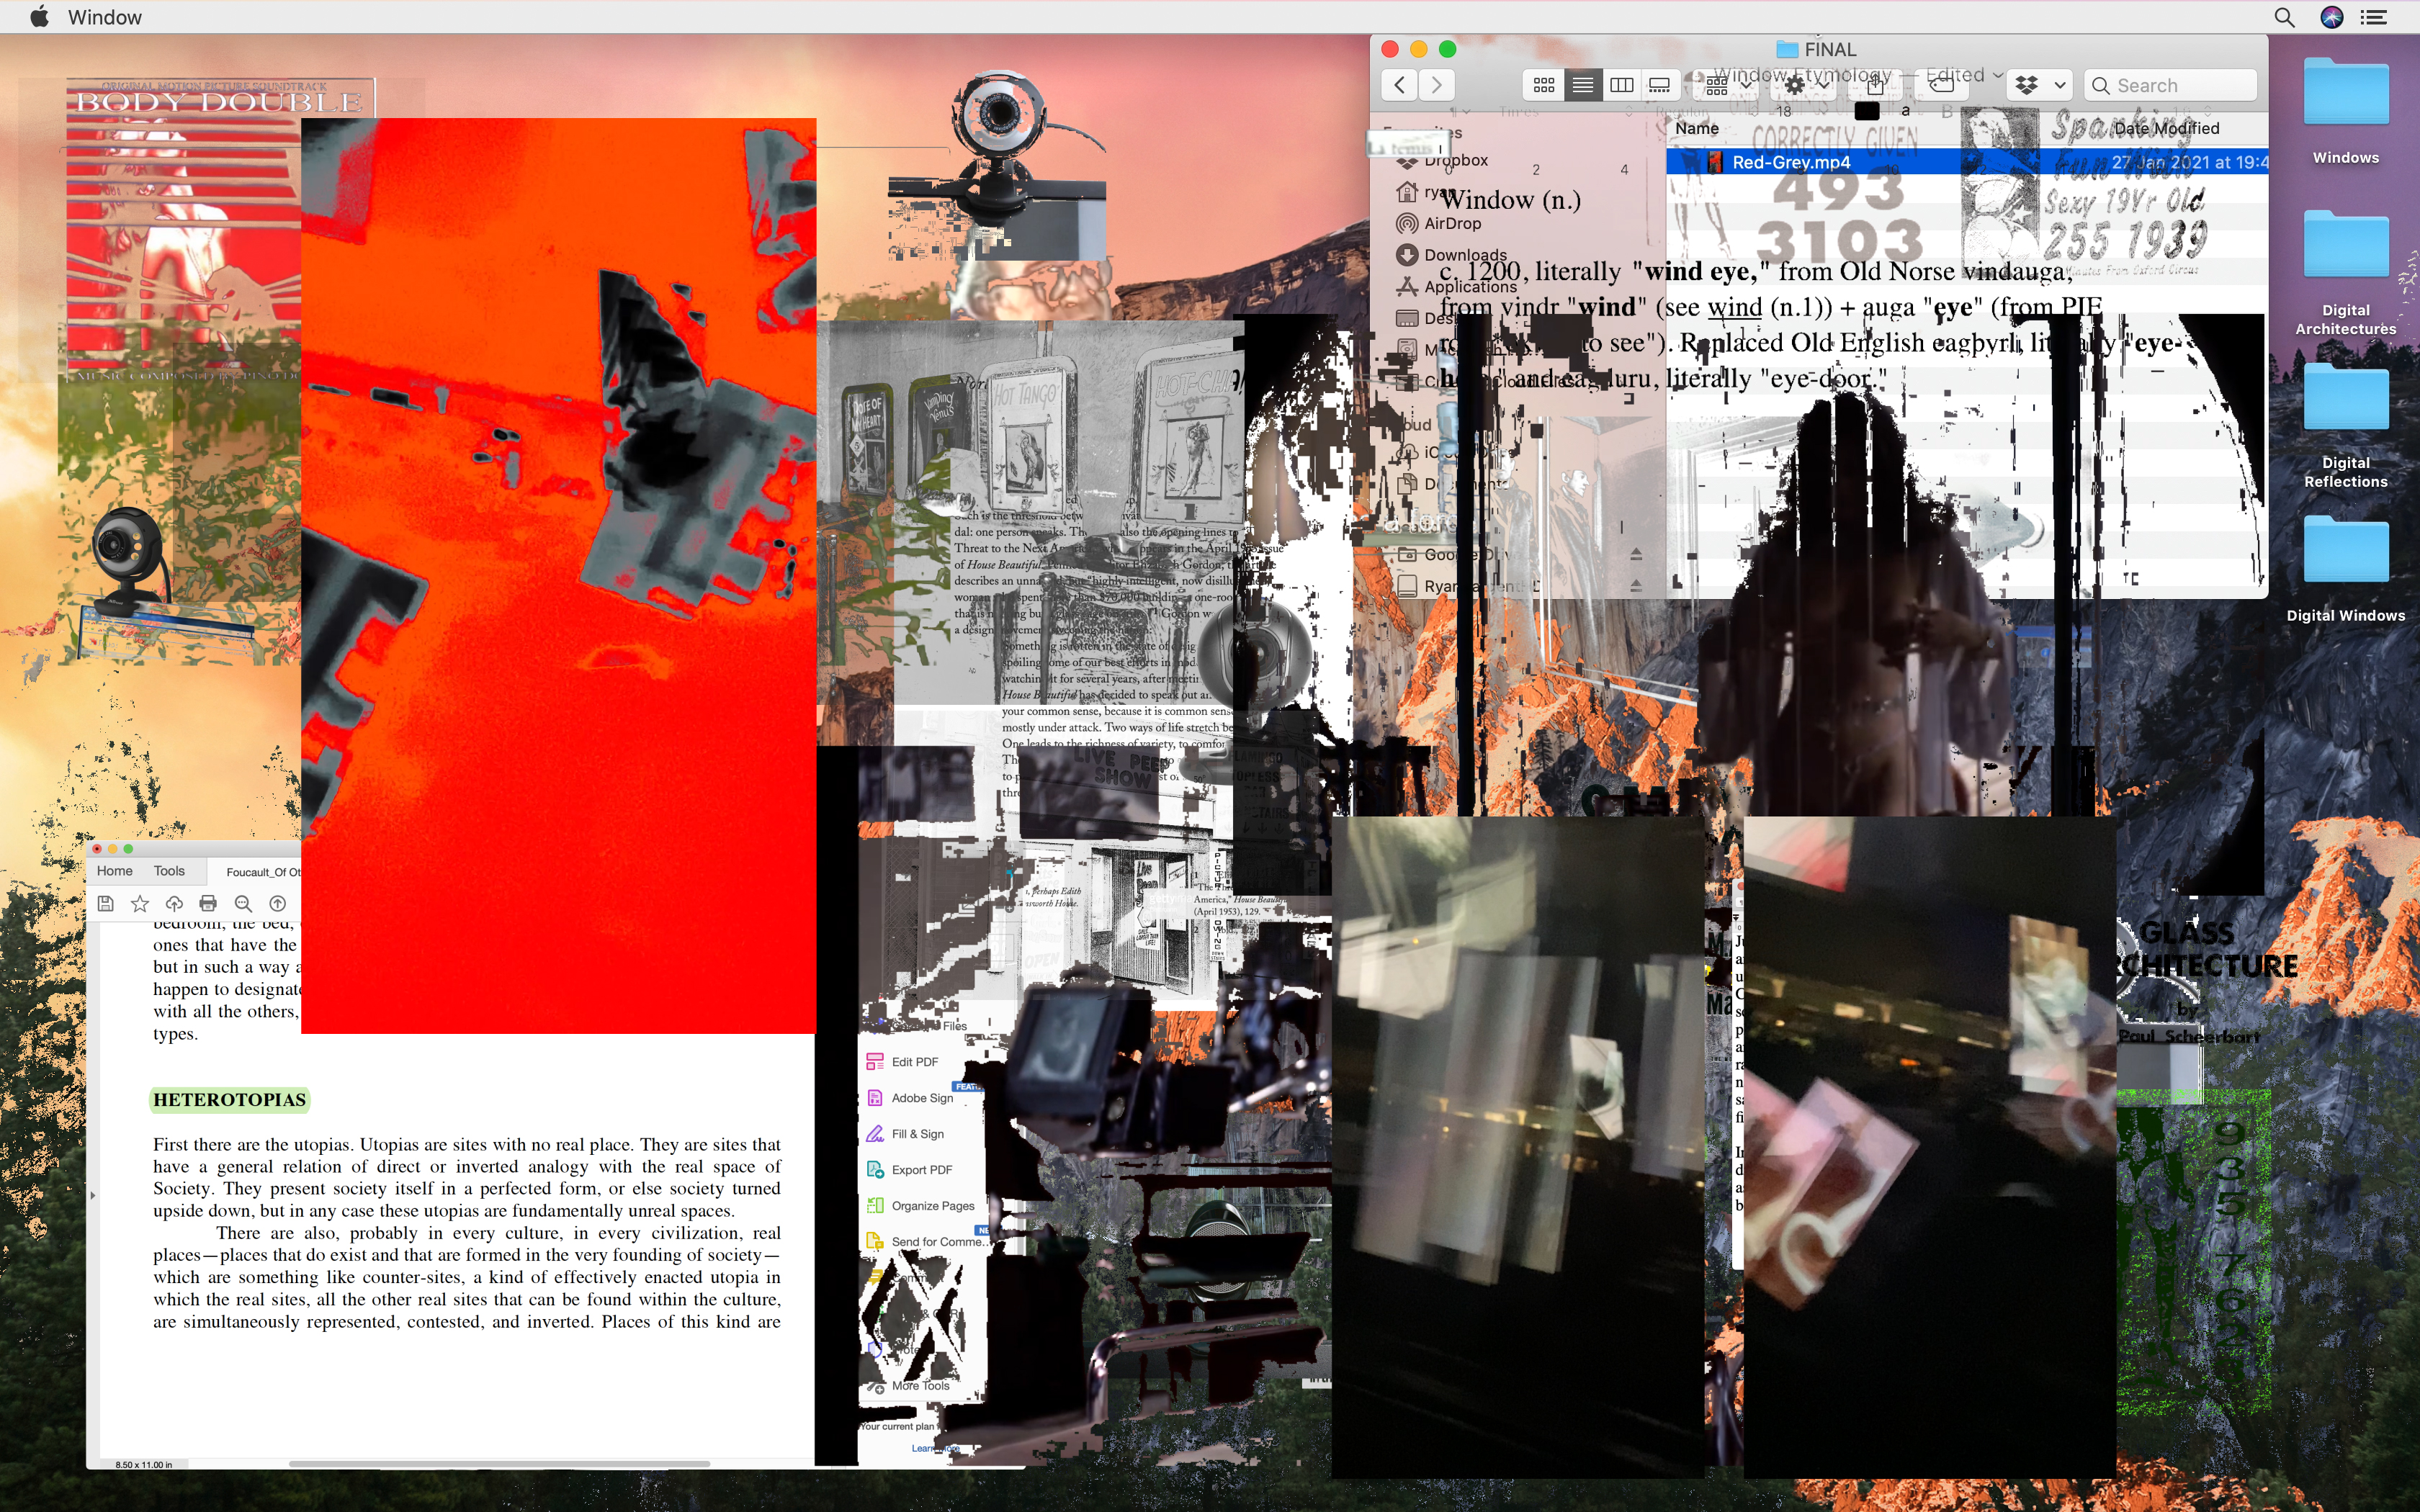Sort by the Name column header
Image resolution: width=2420 pixels, height=1512 pixels.
click(x=1697, y=128)
